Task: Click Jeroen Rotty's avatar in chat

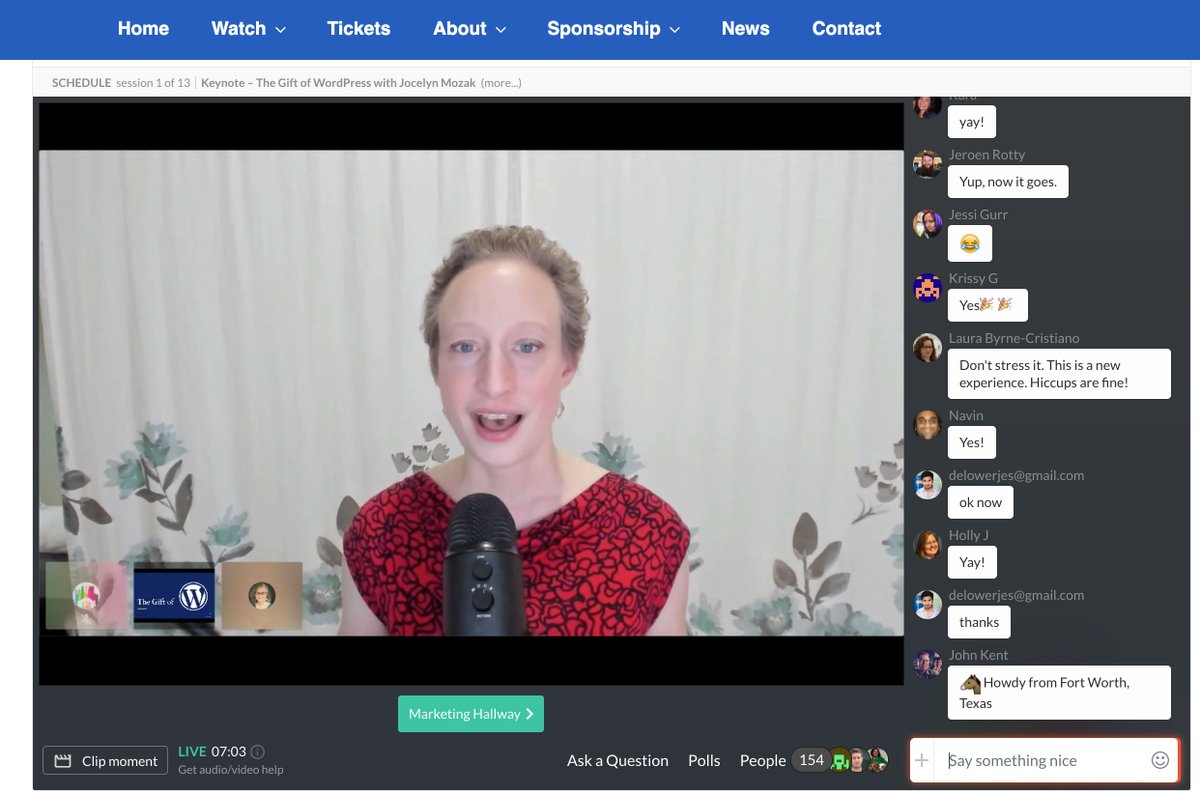Action: coord(928,164)
